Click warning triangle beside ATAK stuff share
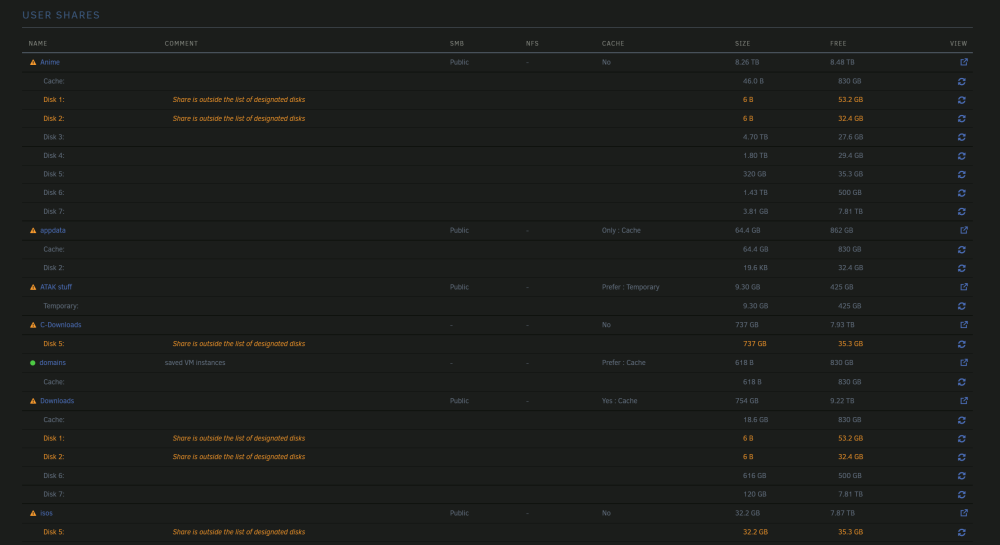This screenshot has width=1000, height=545. pyautogui.click(x=33, y=287)
